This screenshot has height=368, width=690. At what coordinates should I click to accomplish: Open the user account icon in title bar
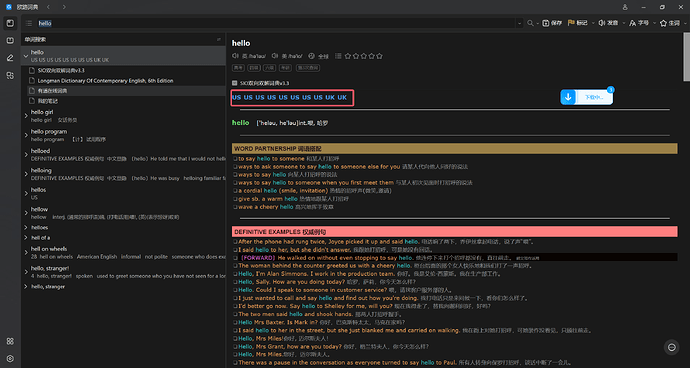coord(625,7)
